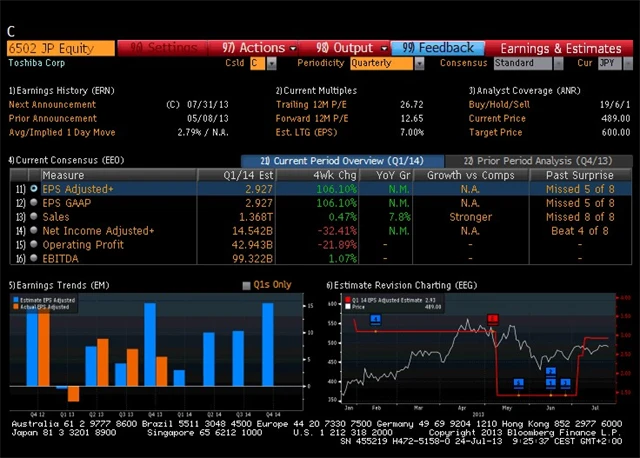Open the Csld dropdown arrow

point(271,63)
